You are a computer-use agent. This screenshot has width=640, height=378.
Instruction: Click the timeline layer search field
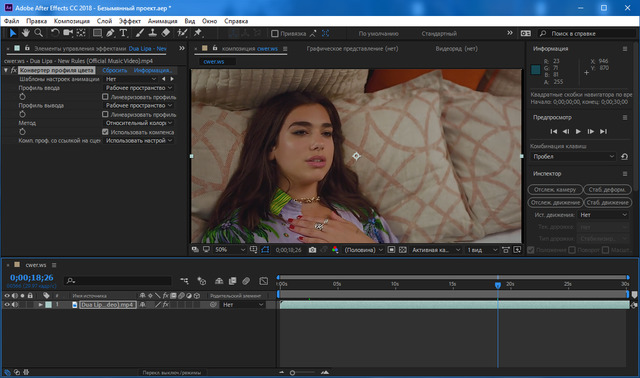[x=118, y=281]
